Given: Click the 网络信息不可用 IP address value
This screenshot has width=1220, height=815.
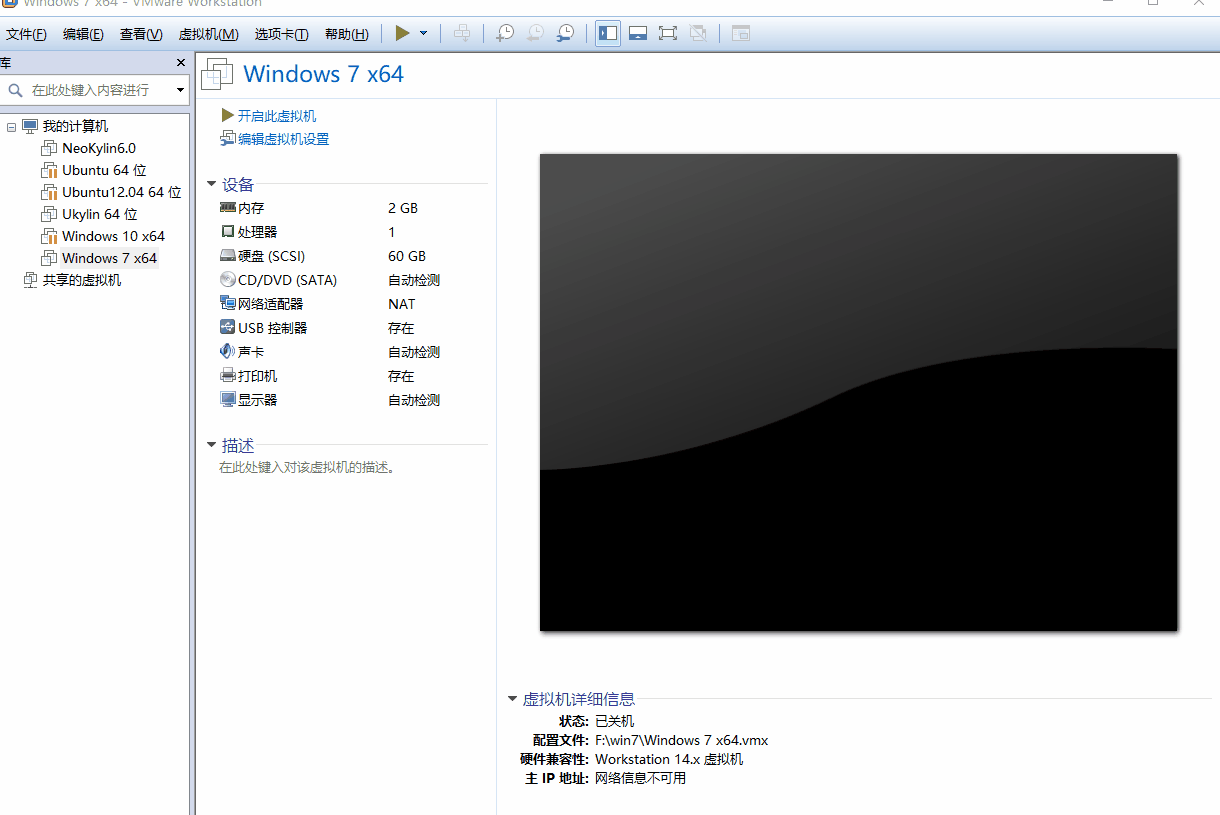Looking at the screenshot, I should pyautogui.click(x=640, y=778).
